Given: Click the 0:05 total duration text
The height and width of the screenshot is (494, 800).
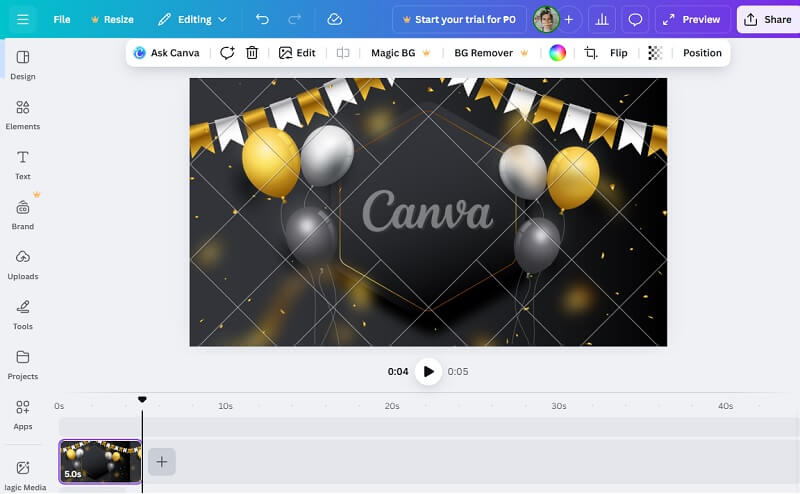Looking at the screenshot, I should point(458,372).
